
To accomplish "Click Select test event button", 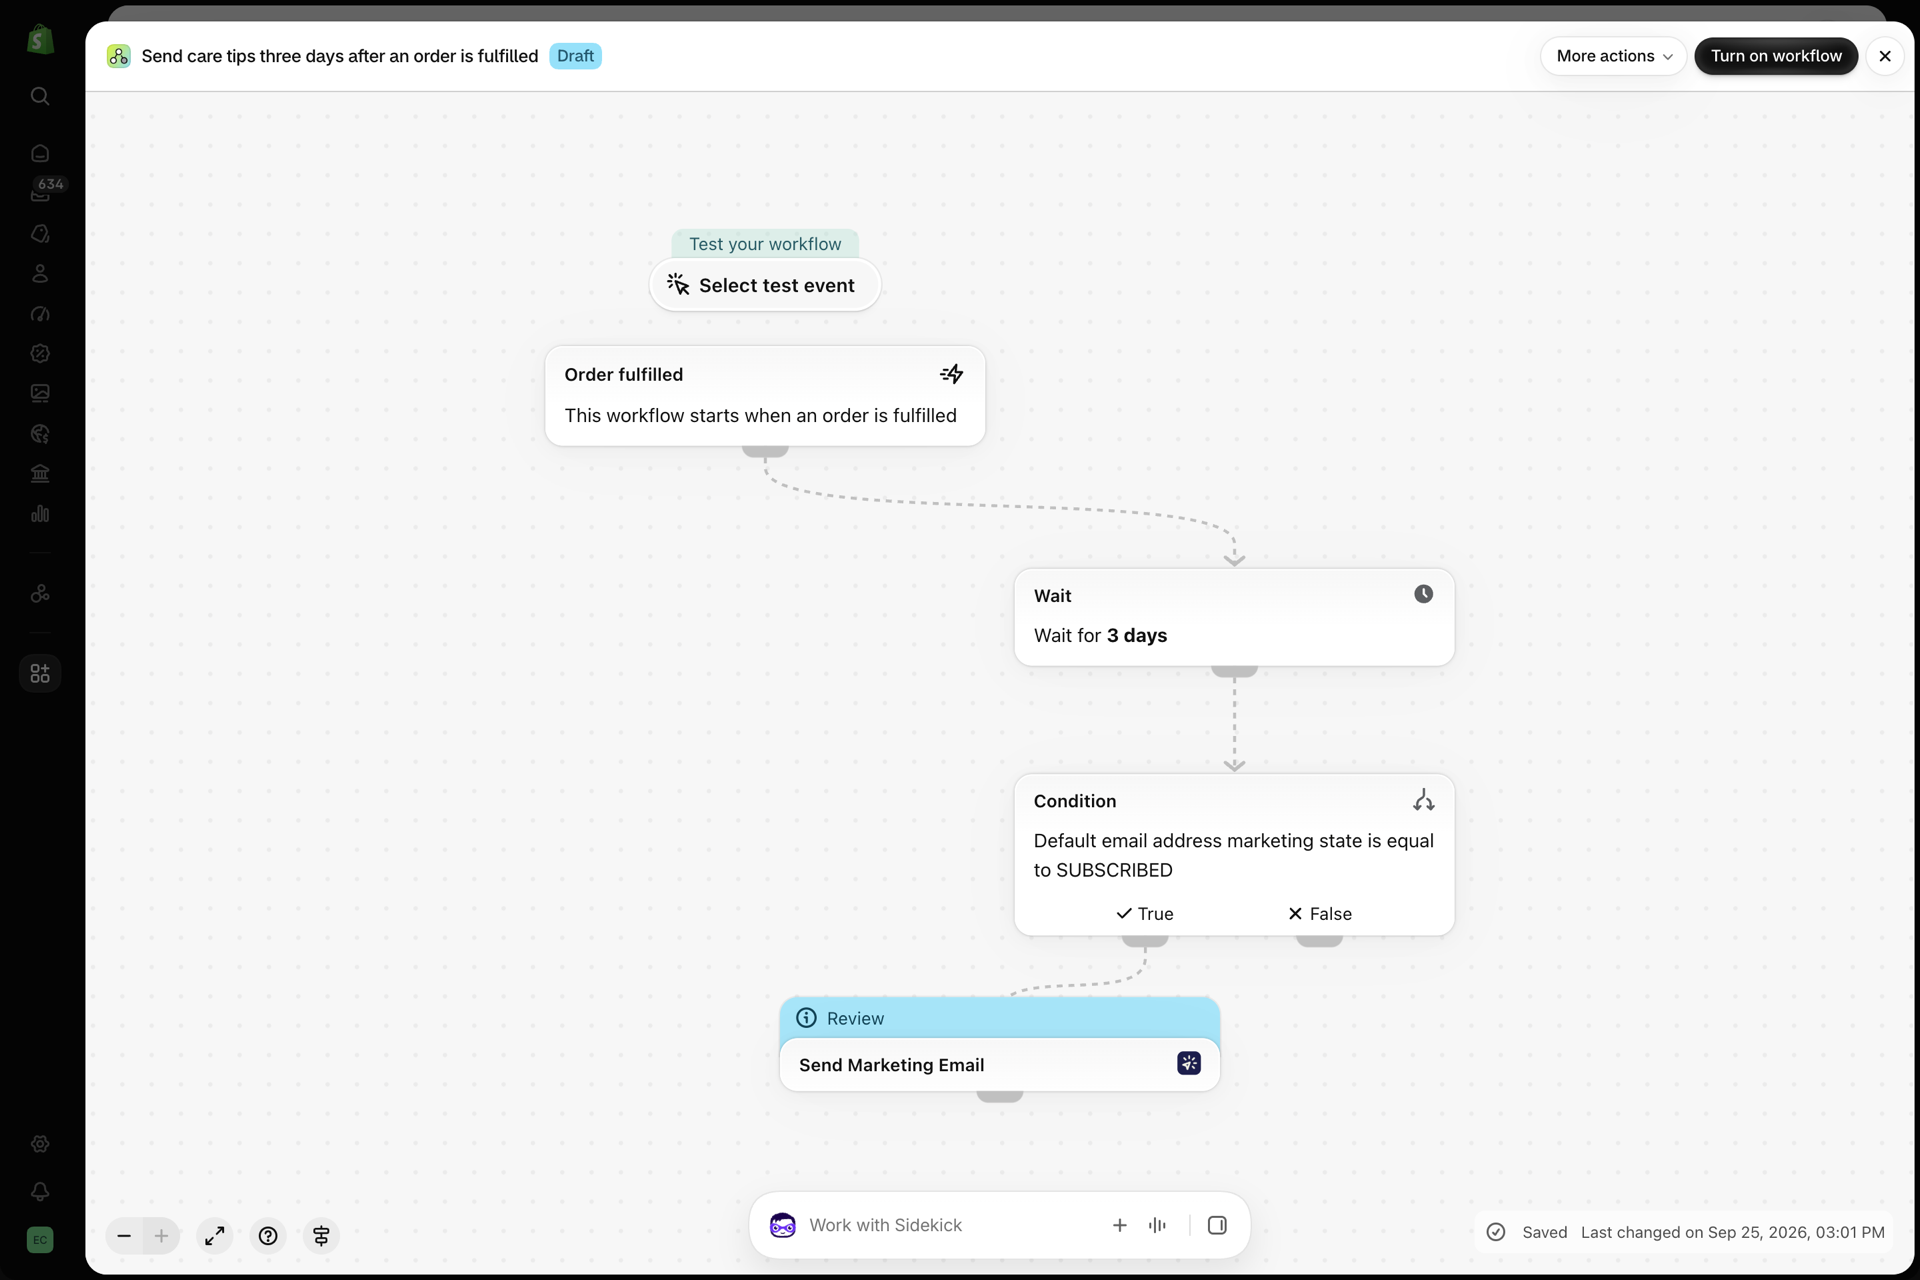I will coord(765,285).
